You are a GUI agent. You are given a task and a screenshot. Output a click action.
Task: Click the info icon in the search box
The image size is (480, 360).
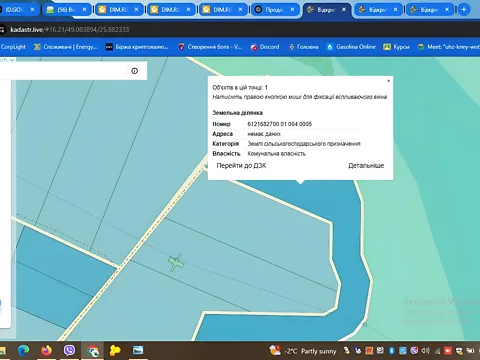tap(135, 71)
